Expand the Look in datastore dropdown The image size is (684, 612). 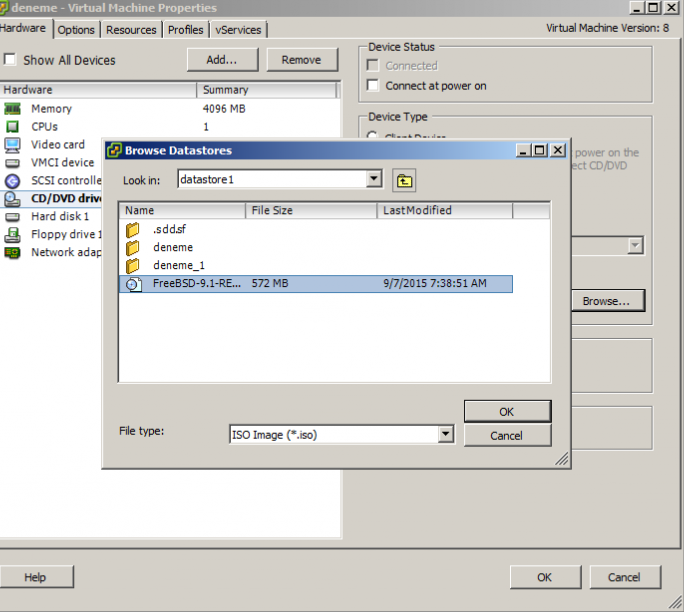(x=374, y=179)
